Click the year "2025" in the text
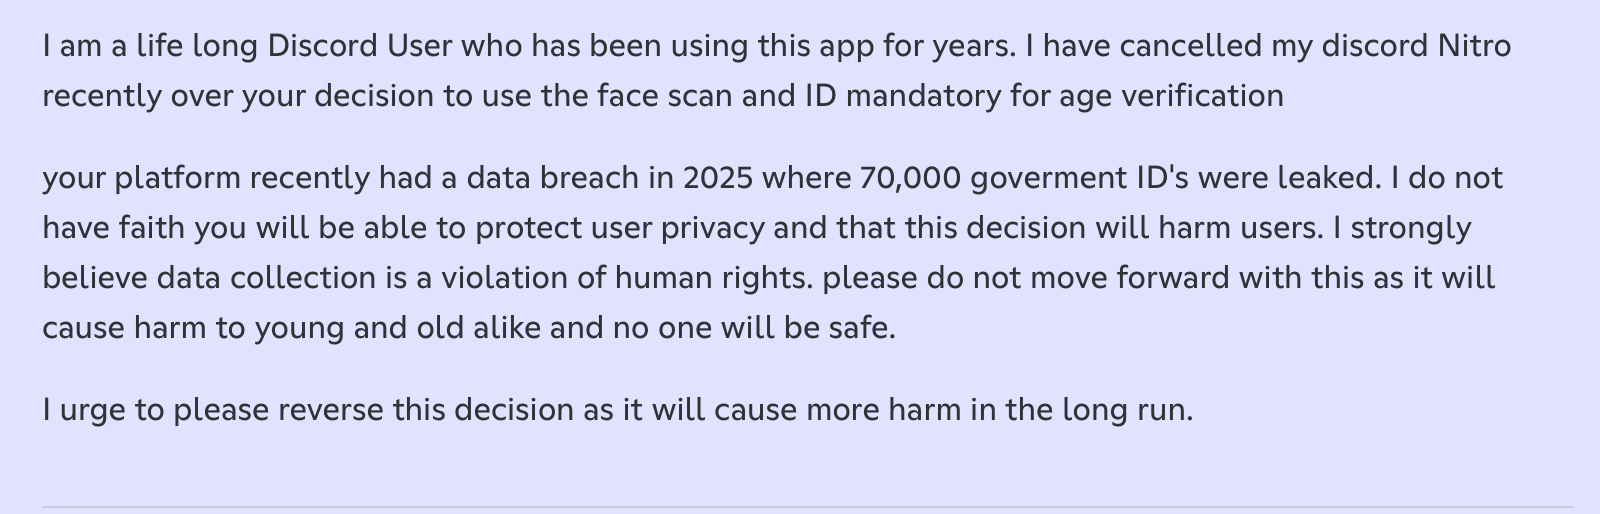This screenshot has width=1600, height=514. (x=717, y=178)
